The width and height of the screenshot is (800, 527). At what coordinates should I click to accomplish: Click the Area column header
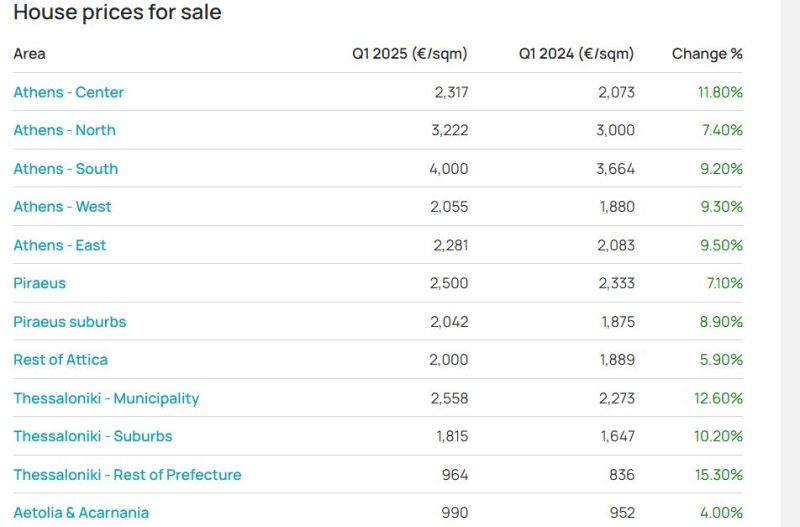coord(29,54)
